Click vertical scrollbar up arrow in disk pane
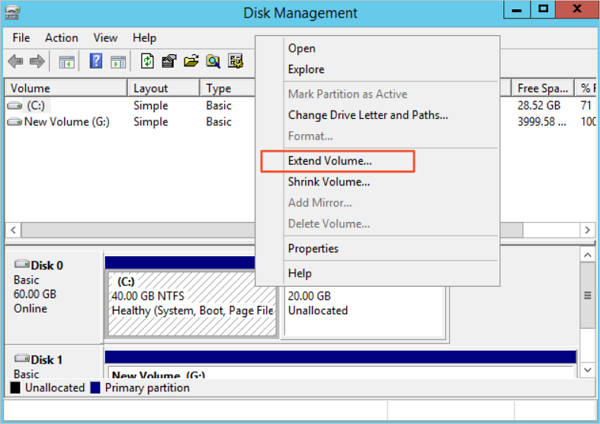 pos(588,255)
